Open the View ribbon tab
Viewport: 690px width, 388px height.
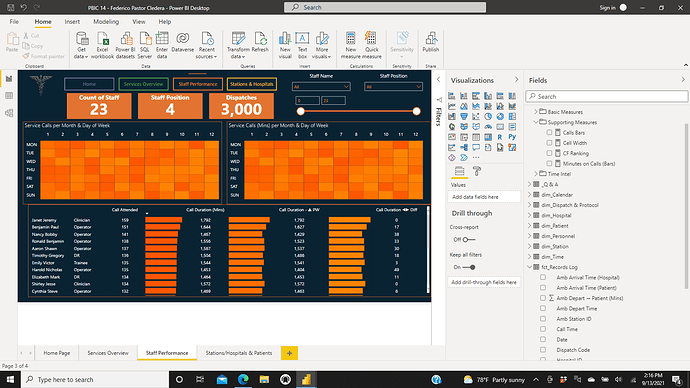pyautogui.click(x=139, y=22)
